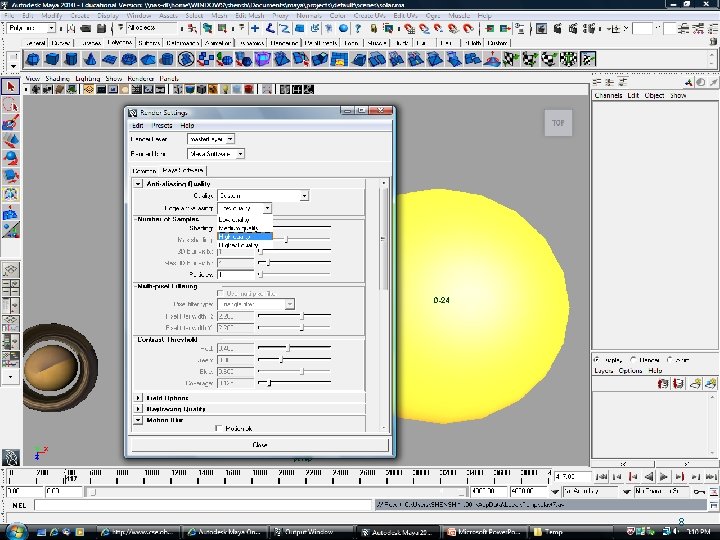The image size is (720, 540).
Task: Expand the Raytracing Quality section
Action: click(139, 409)
